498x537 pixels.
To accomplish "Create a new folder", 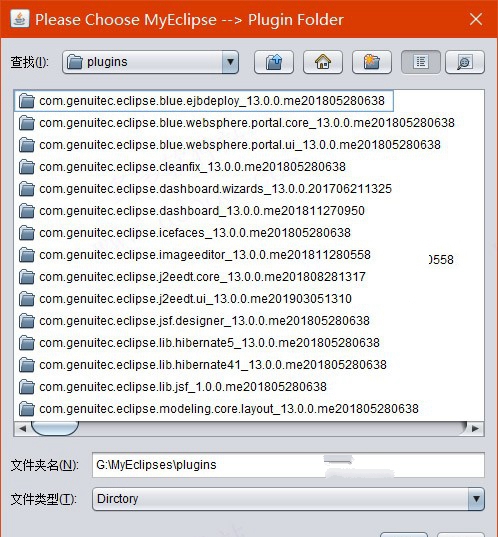I will (372, 62).
